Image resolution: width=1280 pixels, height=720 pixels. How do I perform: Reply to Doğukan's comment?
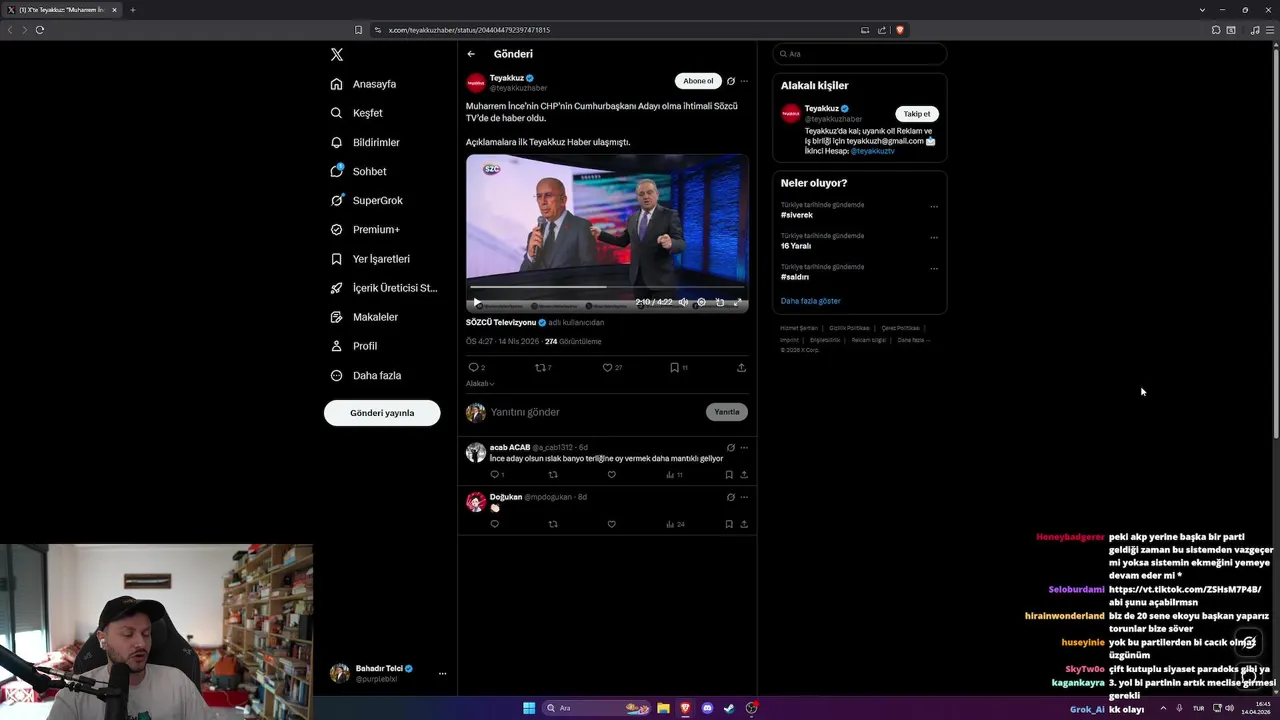[494, 524]
